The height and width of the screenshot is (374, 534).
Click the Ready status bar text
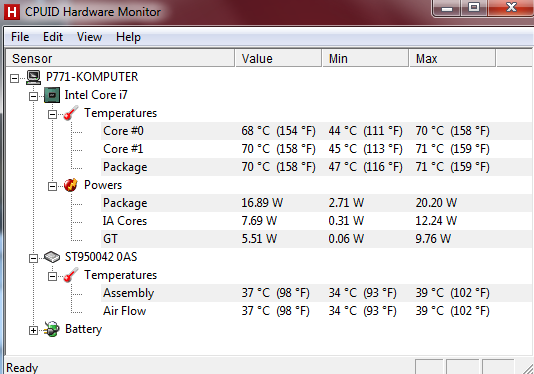coord(22,368)
